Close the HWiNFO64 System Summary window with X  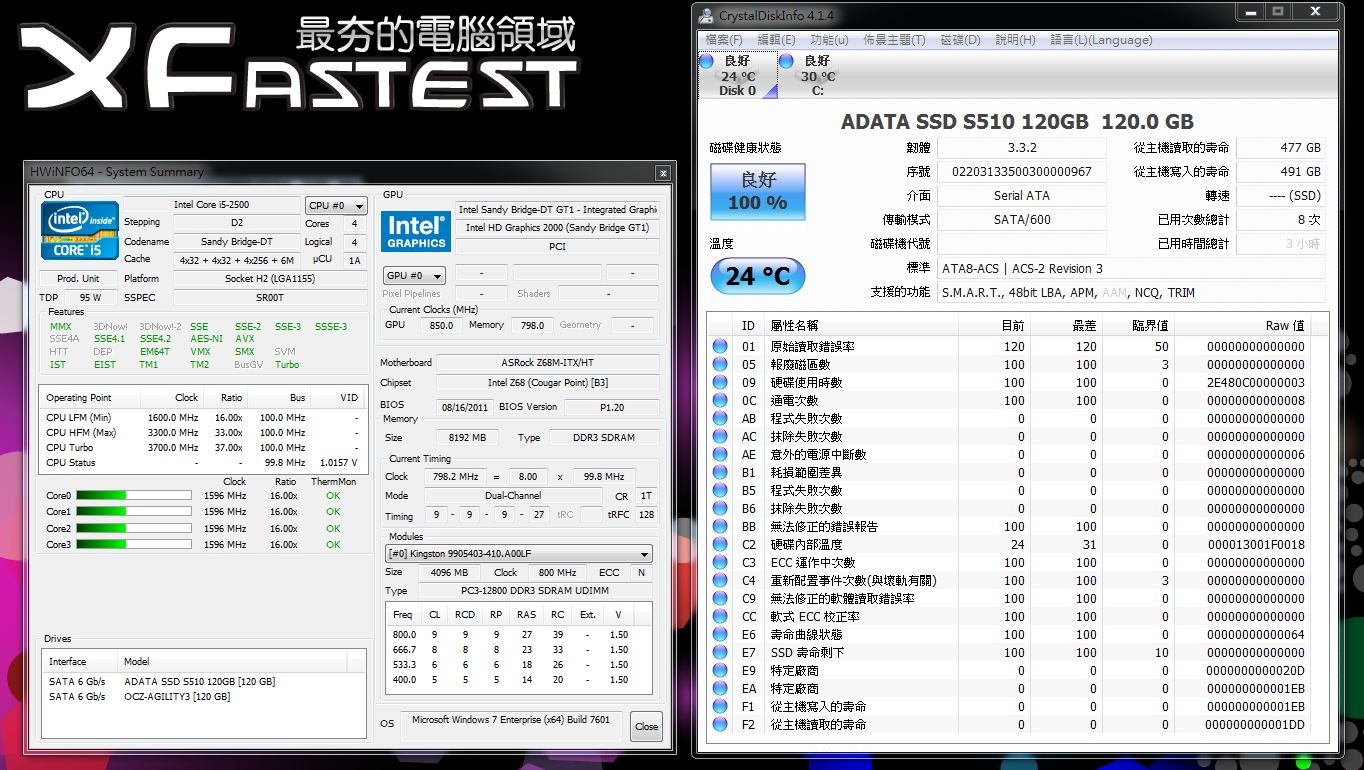[x=662, y=173]
